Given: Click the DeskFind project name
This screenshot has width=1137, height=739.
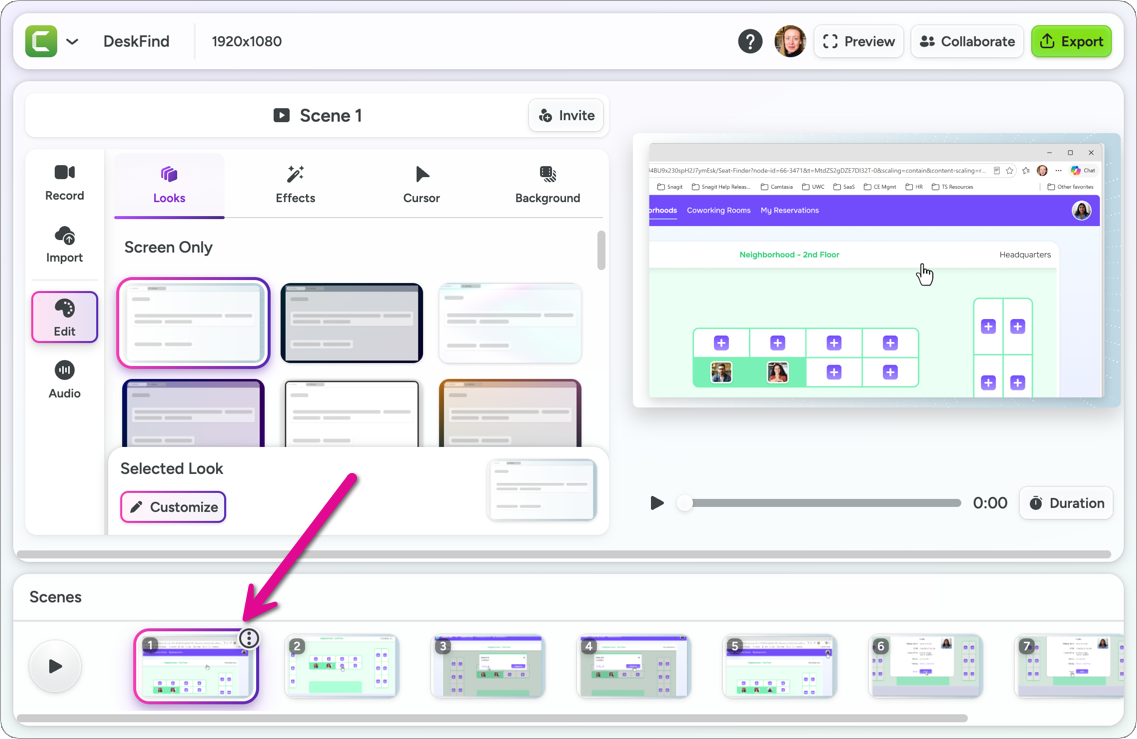Looking at the screenshot, I should pos(136,41).
